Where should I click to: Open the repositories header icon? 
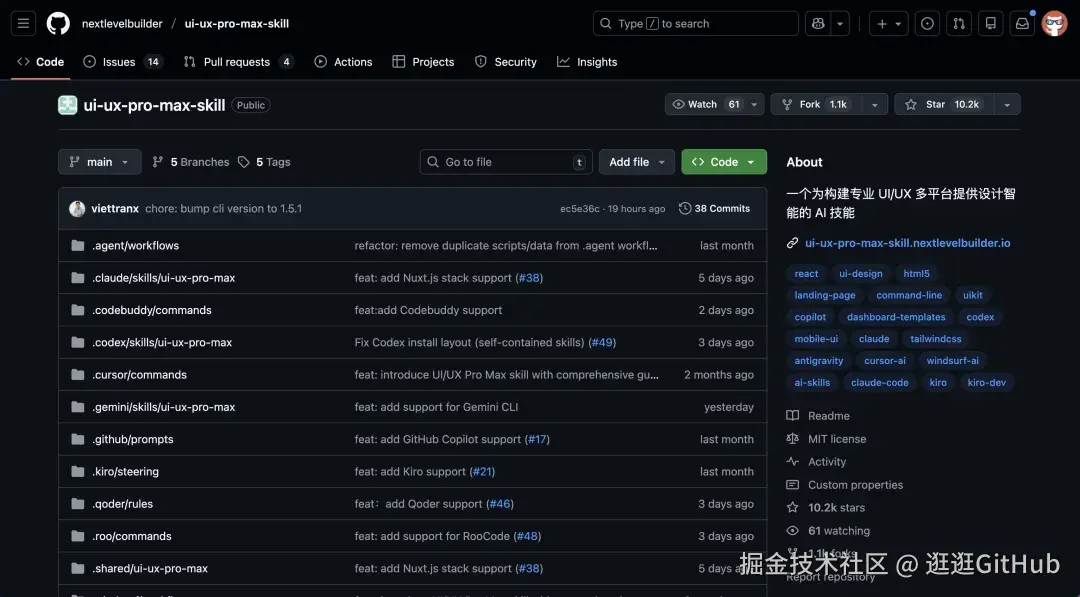coord(990,23)
